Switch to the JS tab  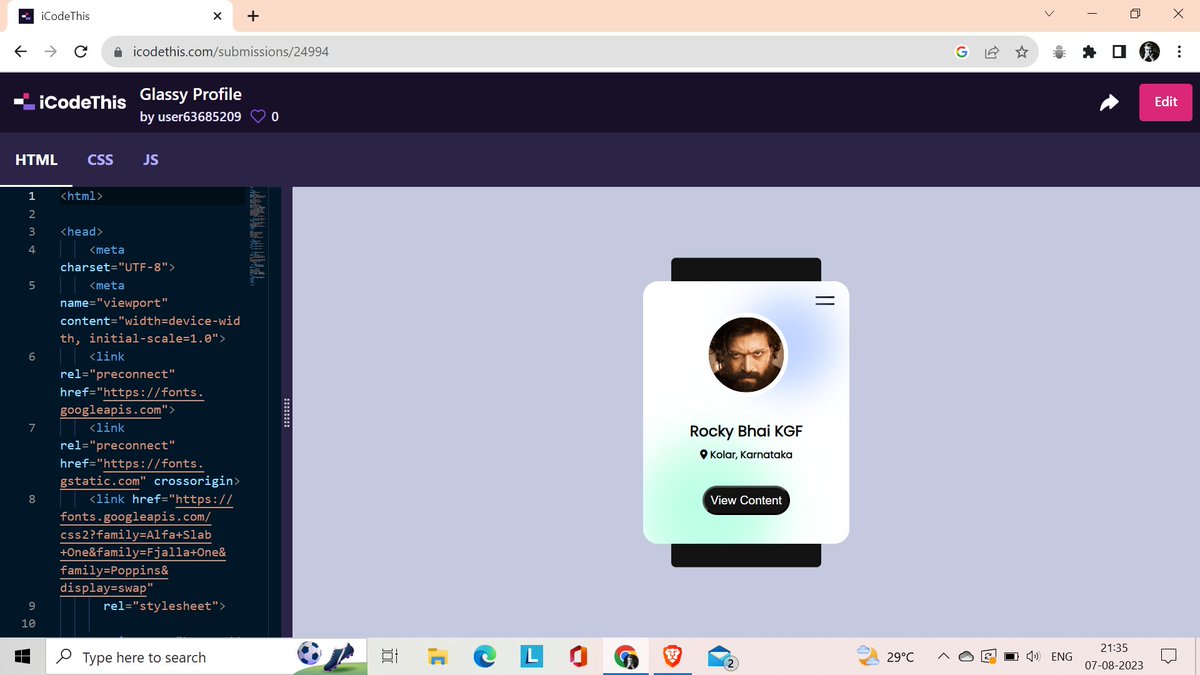point(151,160)
